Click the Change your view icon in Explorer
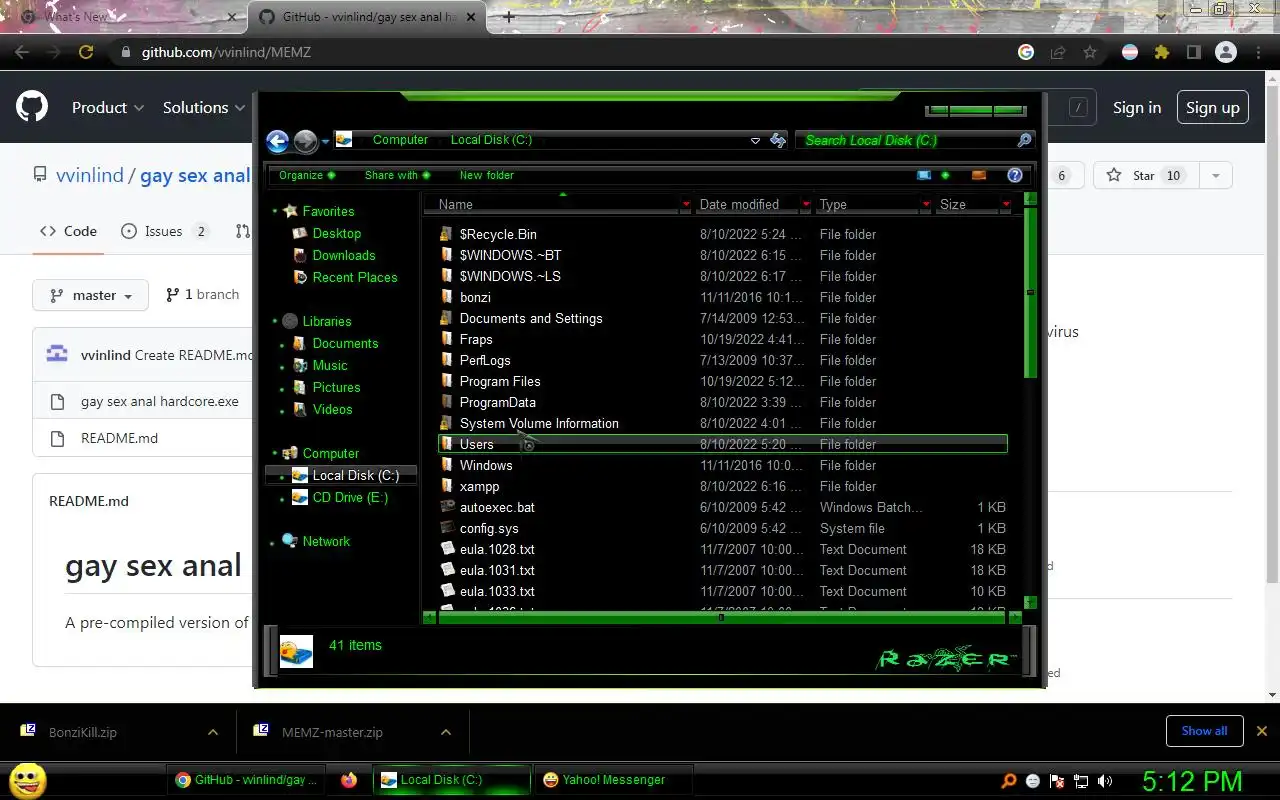This screenshot has width=1280, height=800. (x=924, y=175)
